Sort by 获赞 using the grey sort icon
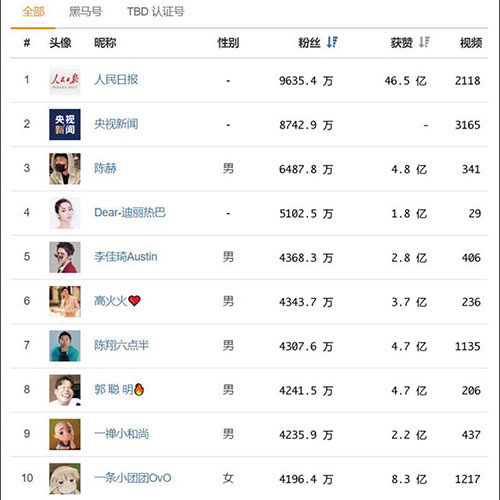Screen dimensions: 500x500 424,42
